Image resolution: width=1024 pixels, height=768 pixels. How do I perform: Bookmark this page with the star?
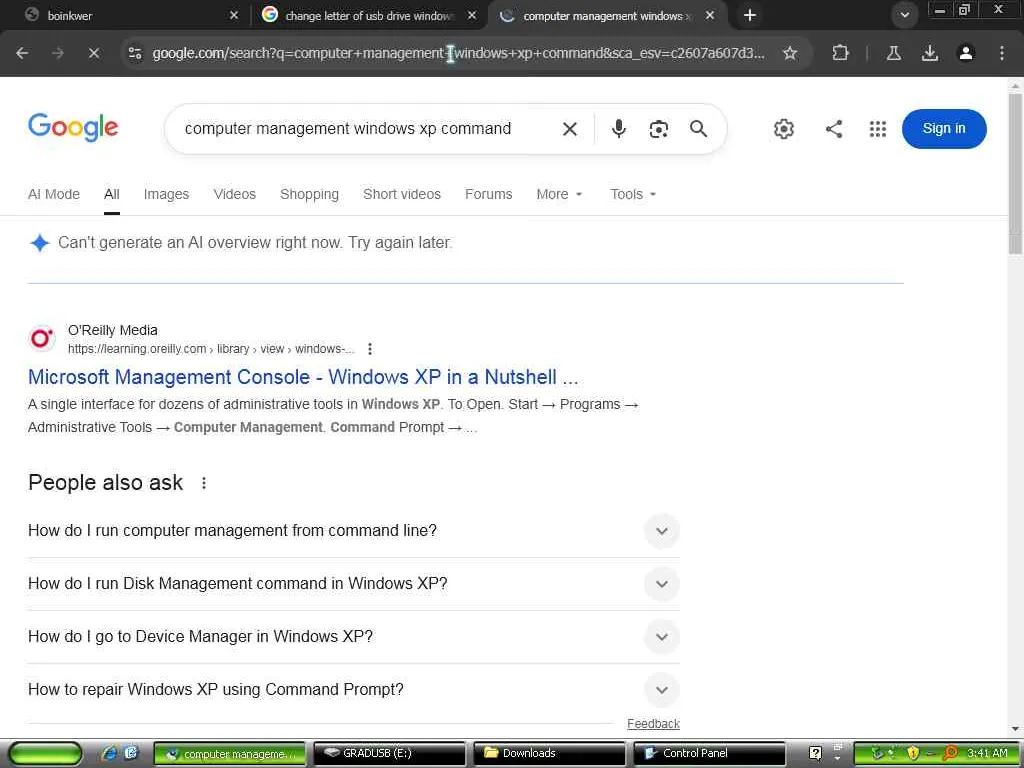click(790, 53)
